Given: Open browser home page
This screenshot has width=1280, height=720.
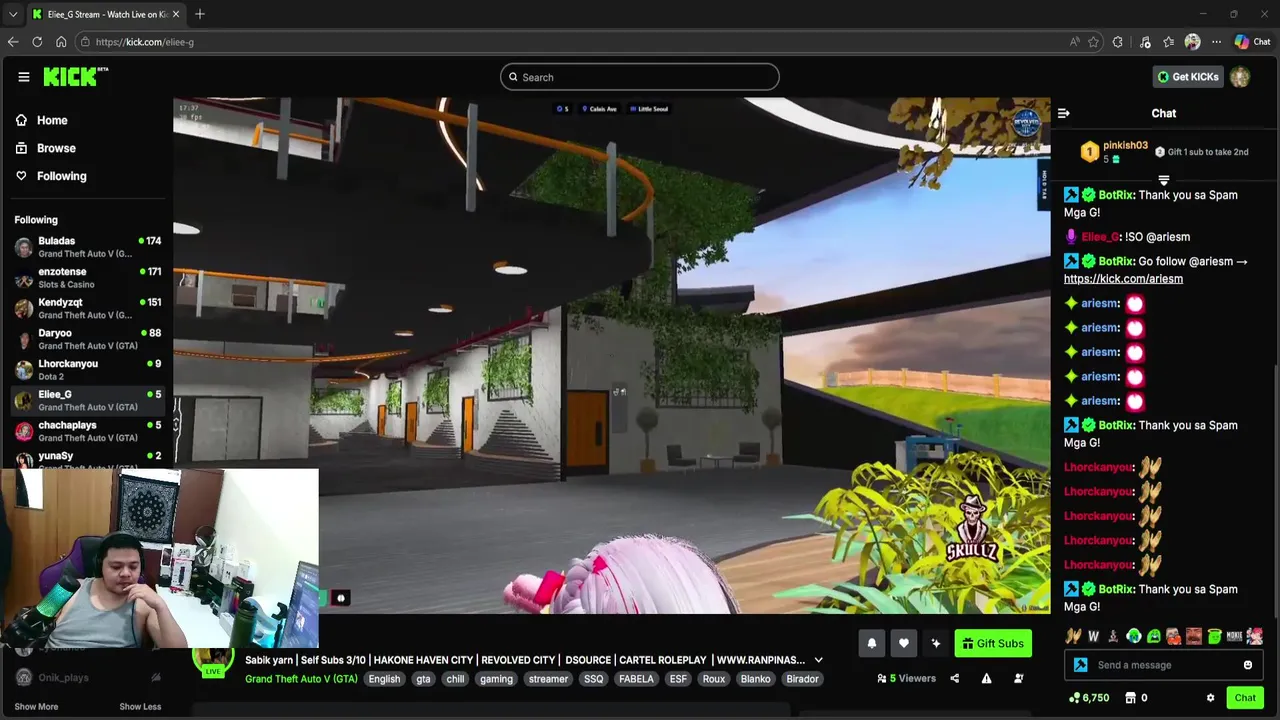Looking at the screenshot, I should 61,42.
